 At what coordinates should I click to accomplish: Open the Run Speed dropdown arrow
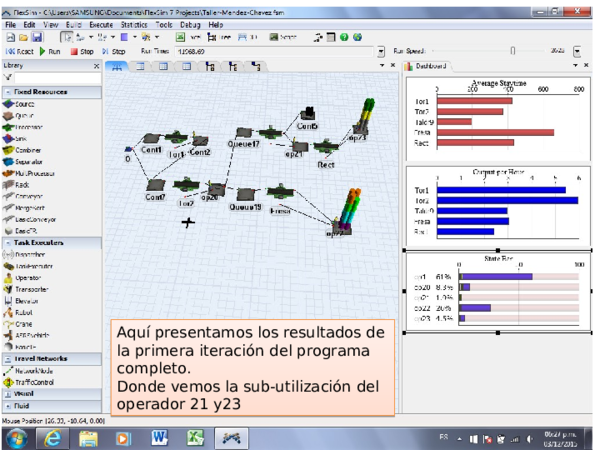(x=577, y=51)
